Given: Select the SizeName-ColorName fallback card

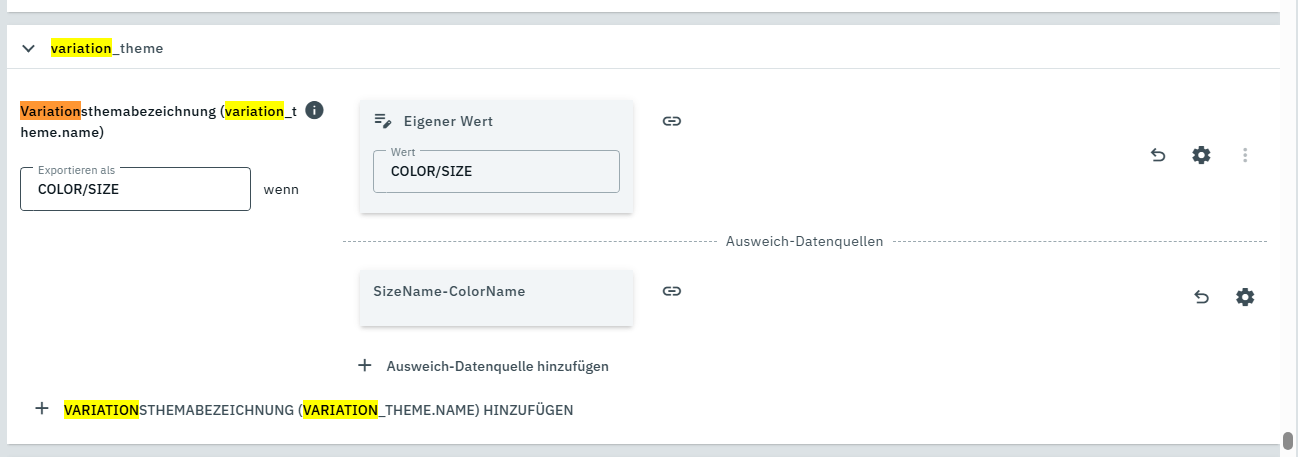Looking at the screenshot, I should tap(496, 297).
